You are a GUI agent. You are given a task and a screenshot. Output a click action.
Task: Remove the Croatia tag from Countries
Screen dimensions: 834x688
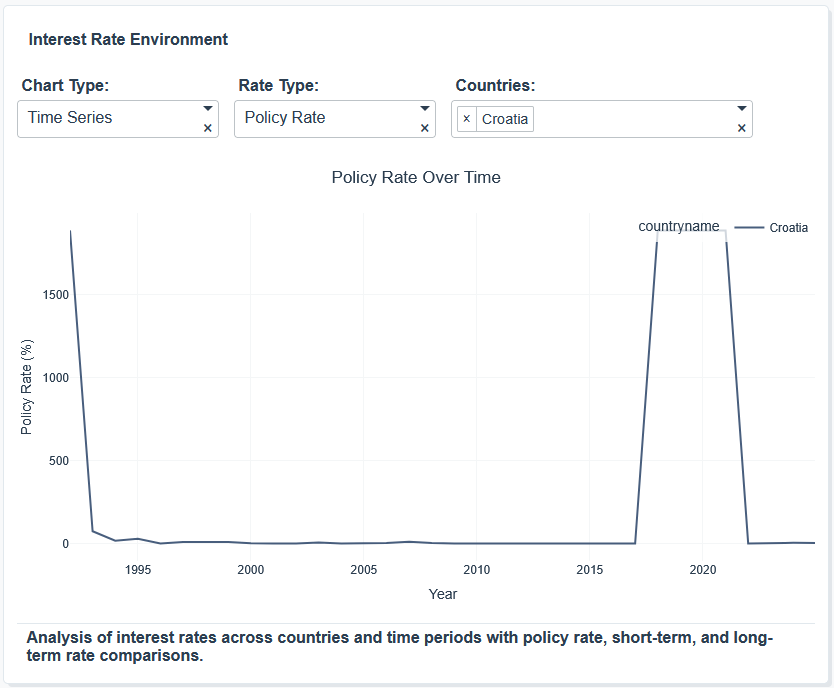point(467,119)
